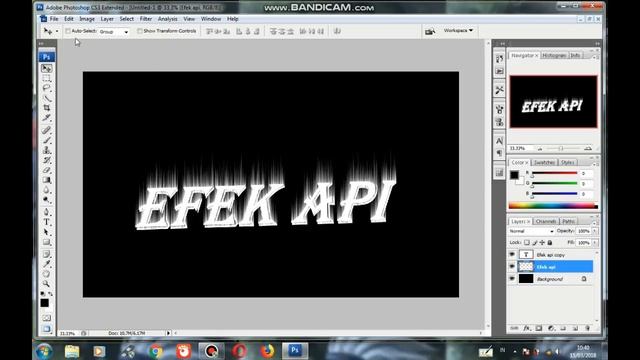Expand the panel dock with the double arrows

tap(502, 43)
